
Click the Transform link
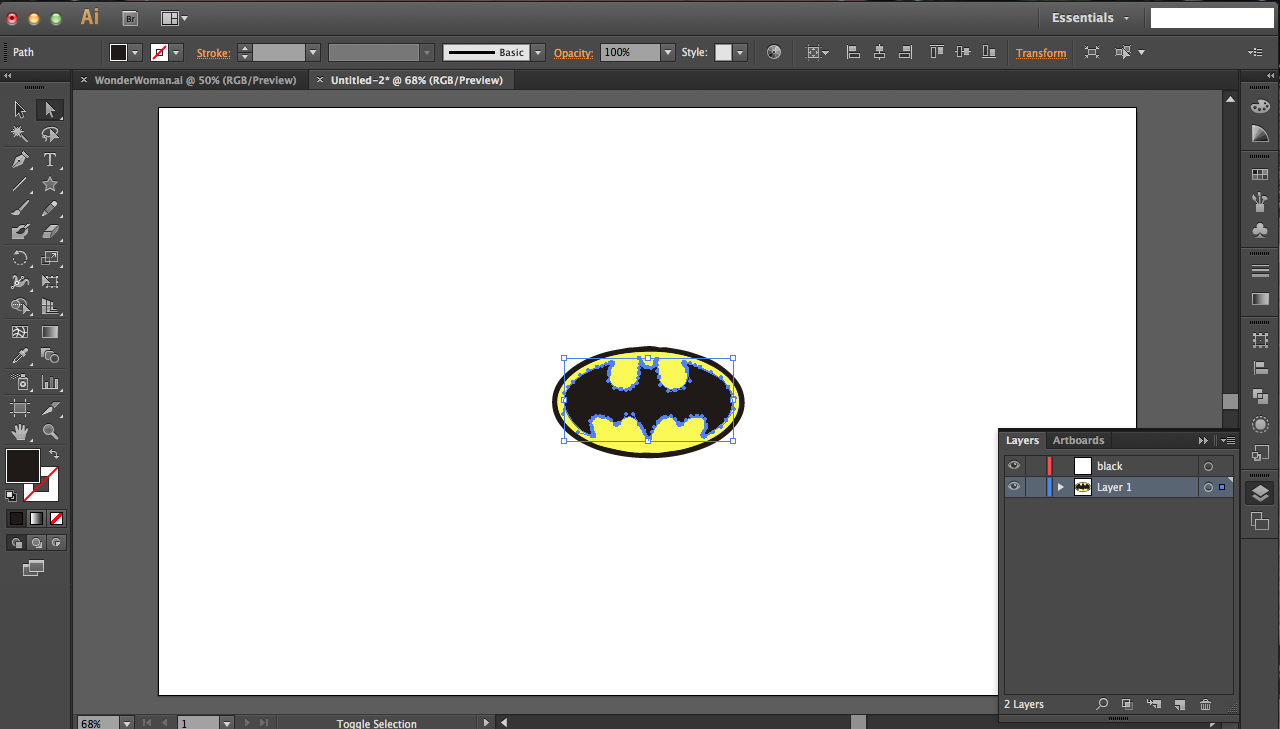tap(1041, 53)
